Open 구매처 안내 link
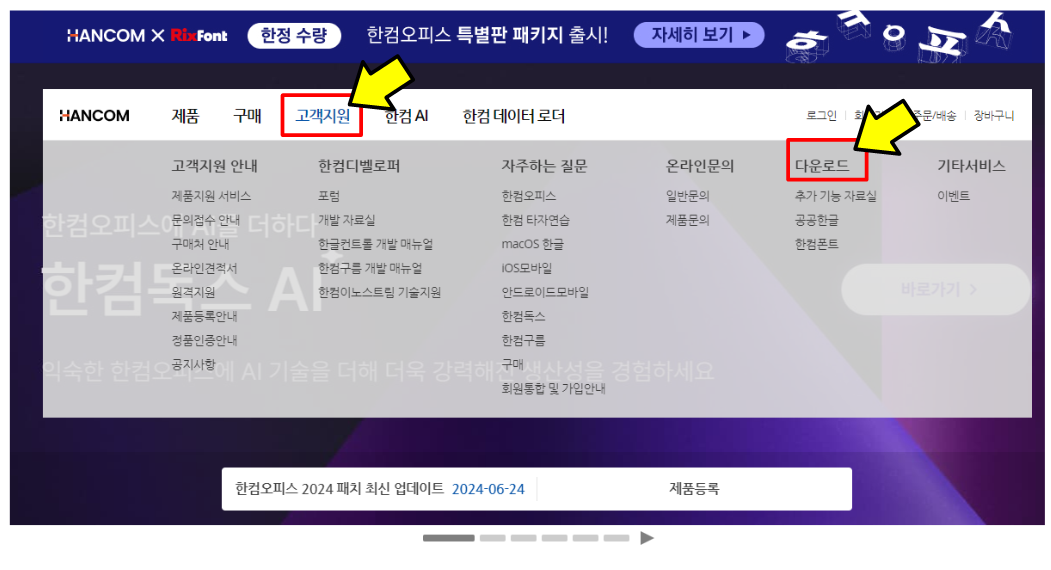Viewport: 1051px width, 570px height. point(200,244)
